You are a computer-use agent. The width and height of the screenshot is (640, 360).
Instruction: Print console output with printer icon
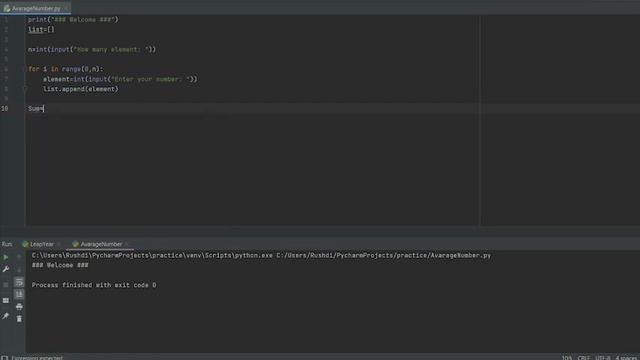19,307
